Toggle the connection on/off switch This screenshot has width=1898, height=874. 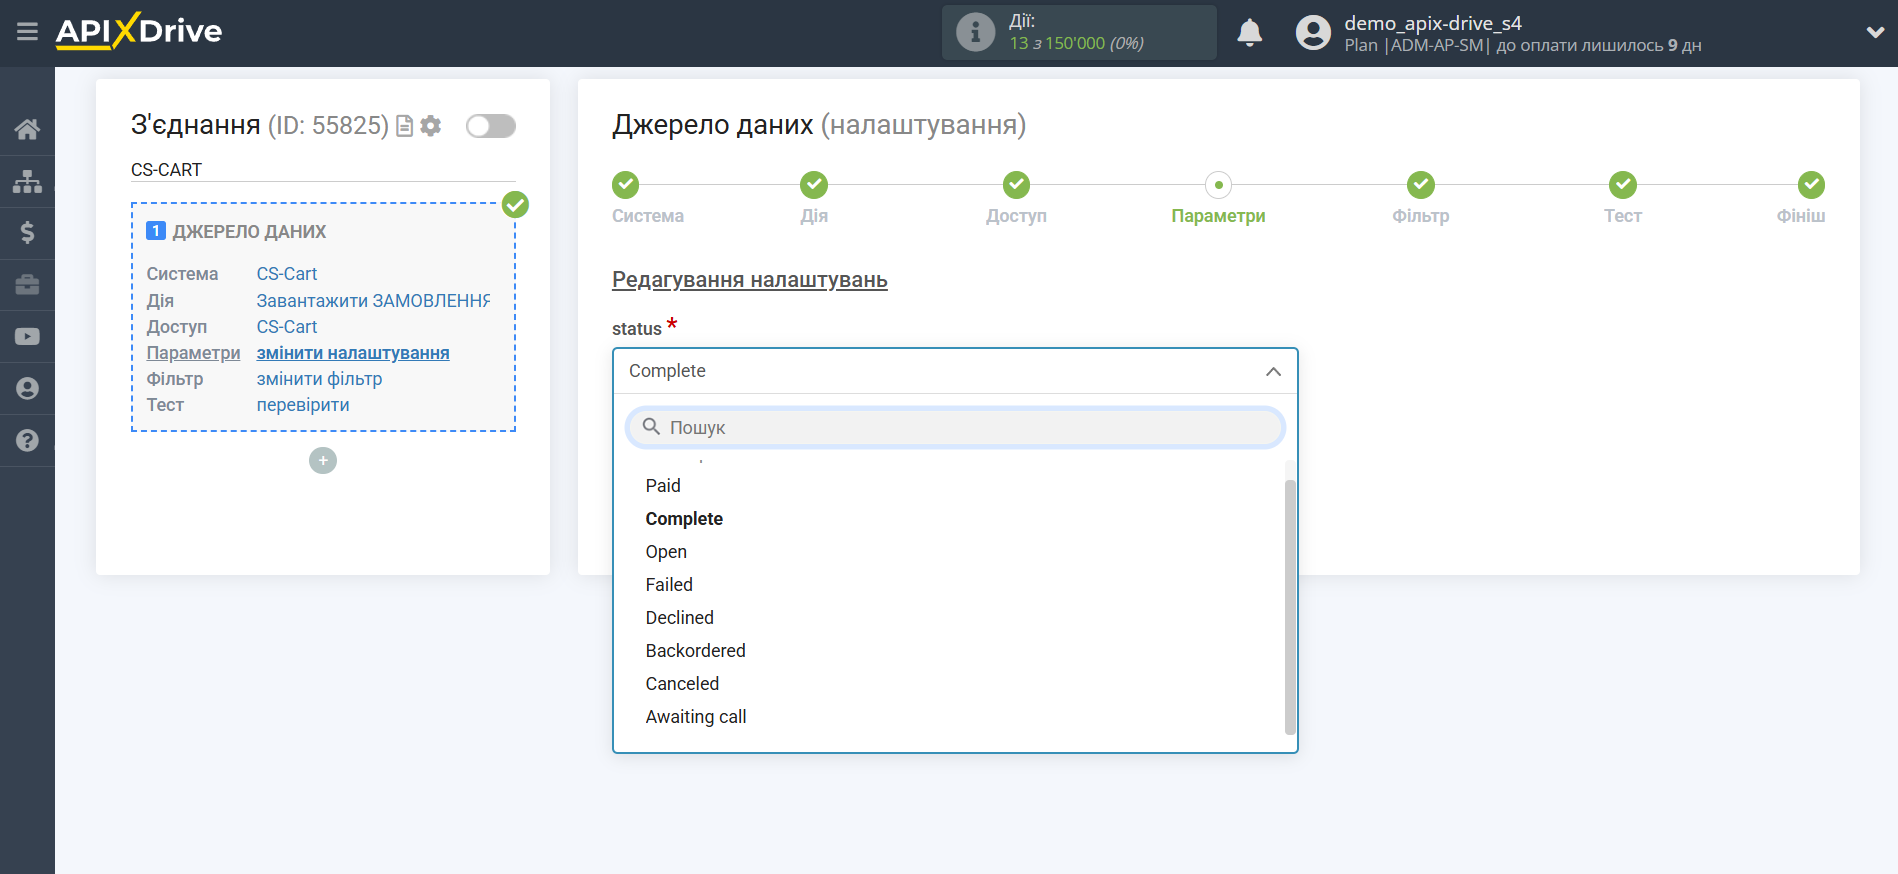coord(491,126)
